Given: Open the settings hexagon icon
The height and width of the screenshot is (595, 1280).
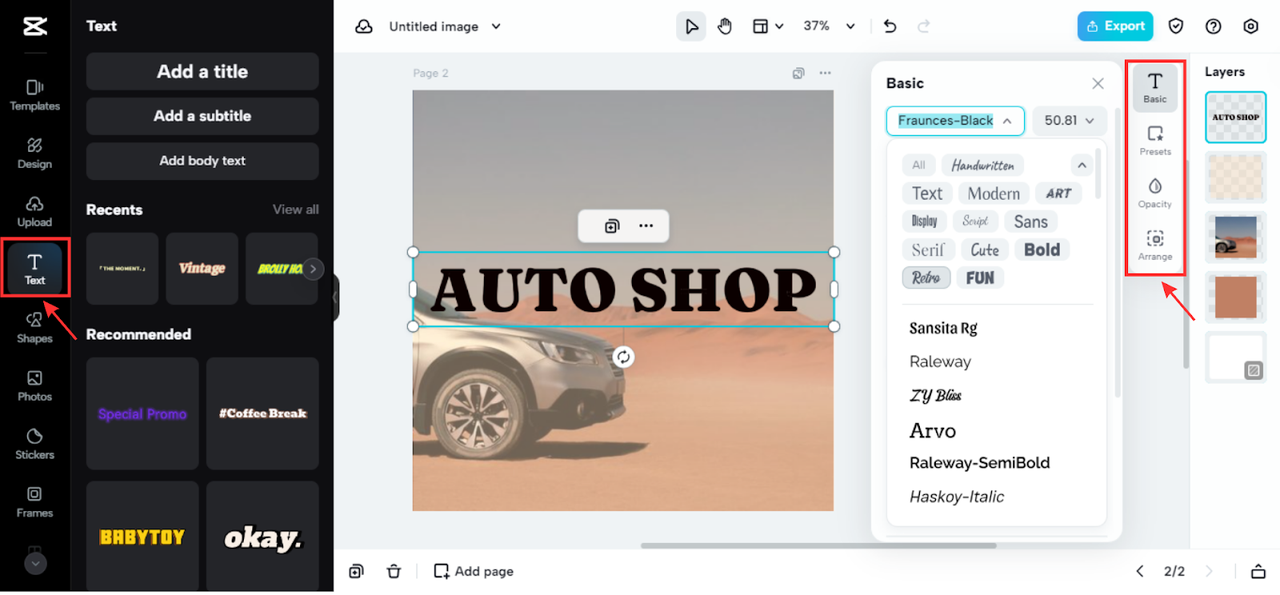Looking at the screenshot, I should (1250, 26).
